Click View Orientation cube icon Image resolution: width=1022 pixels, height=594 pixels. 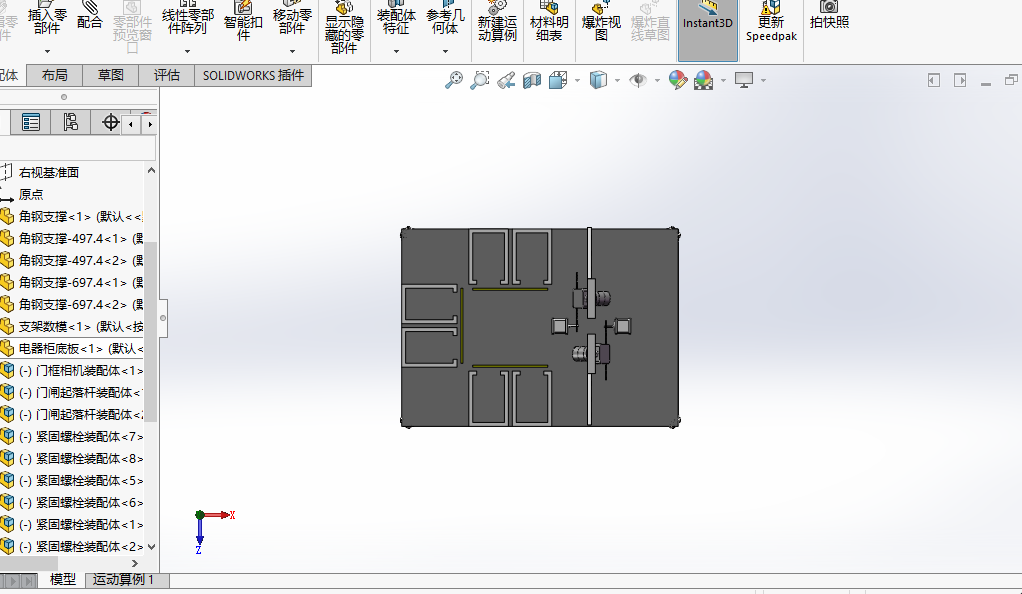(x=558, y=80)
